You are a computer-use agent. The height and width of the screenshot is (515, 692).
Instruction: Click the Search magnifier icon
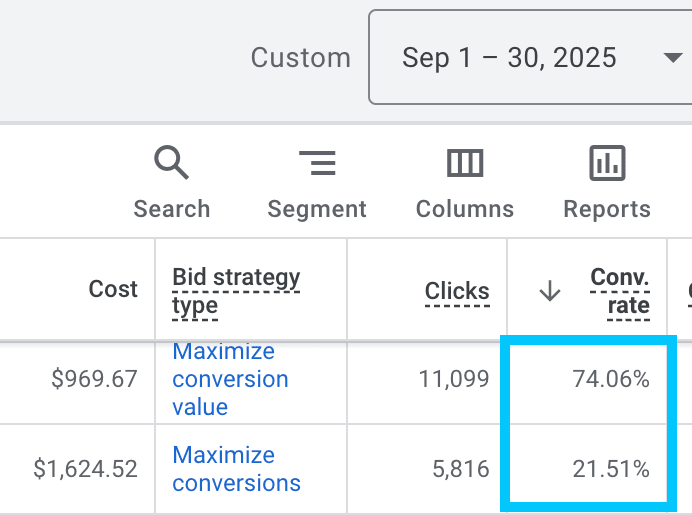tap(171, 163)
